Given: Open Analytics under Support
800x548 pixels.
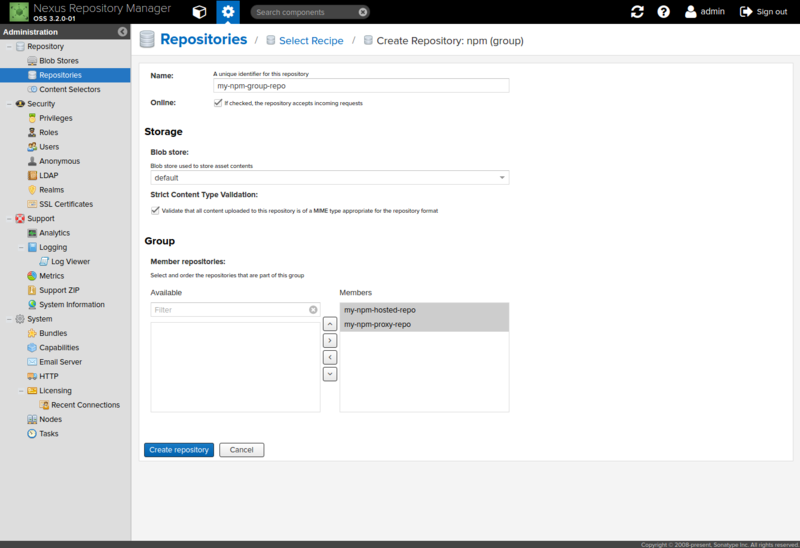Looking at the screenshot, I should coord(55,233).
